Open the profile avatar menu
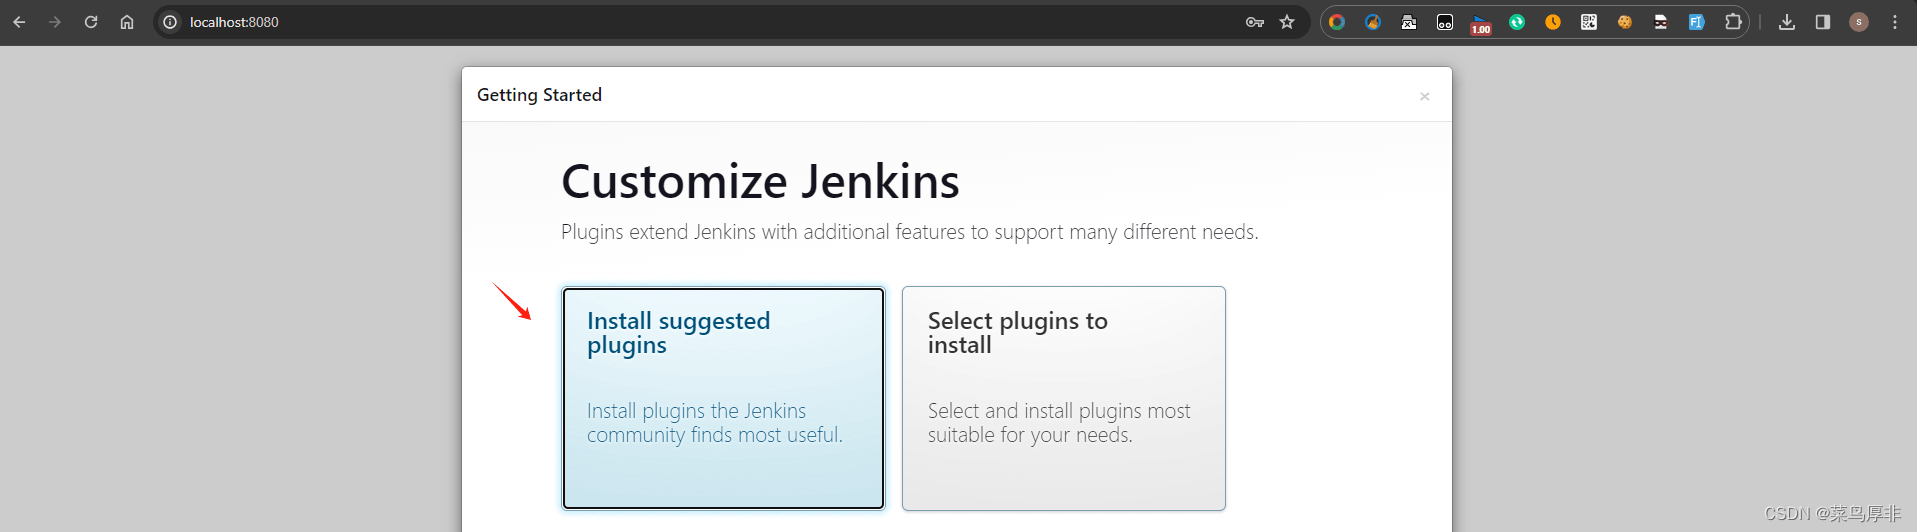1917x532 pixels. point(1859,22)
